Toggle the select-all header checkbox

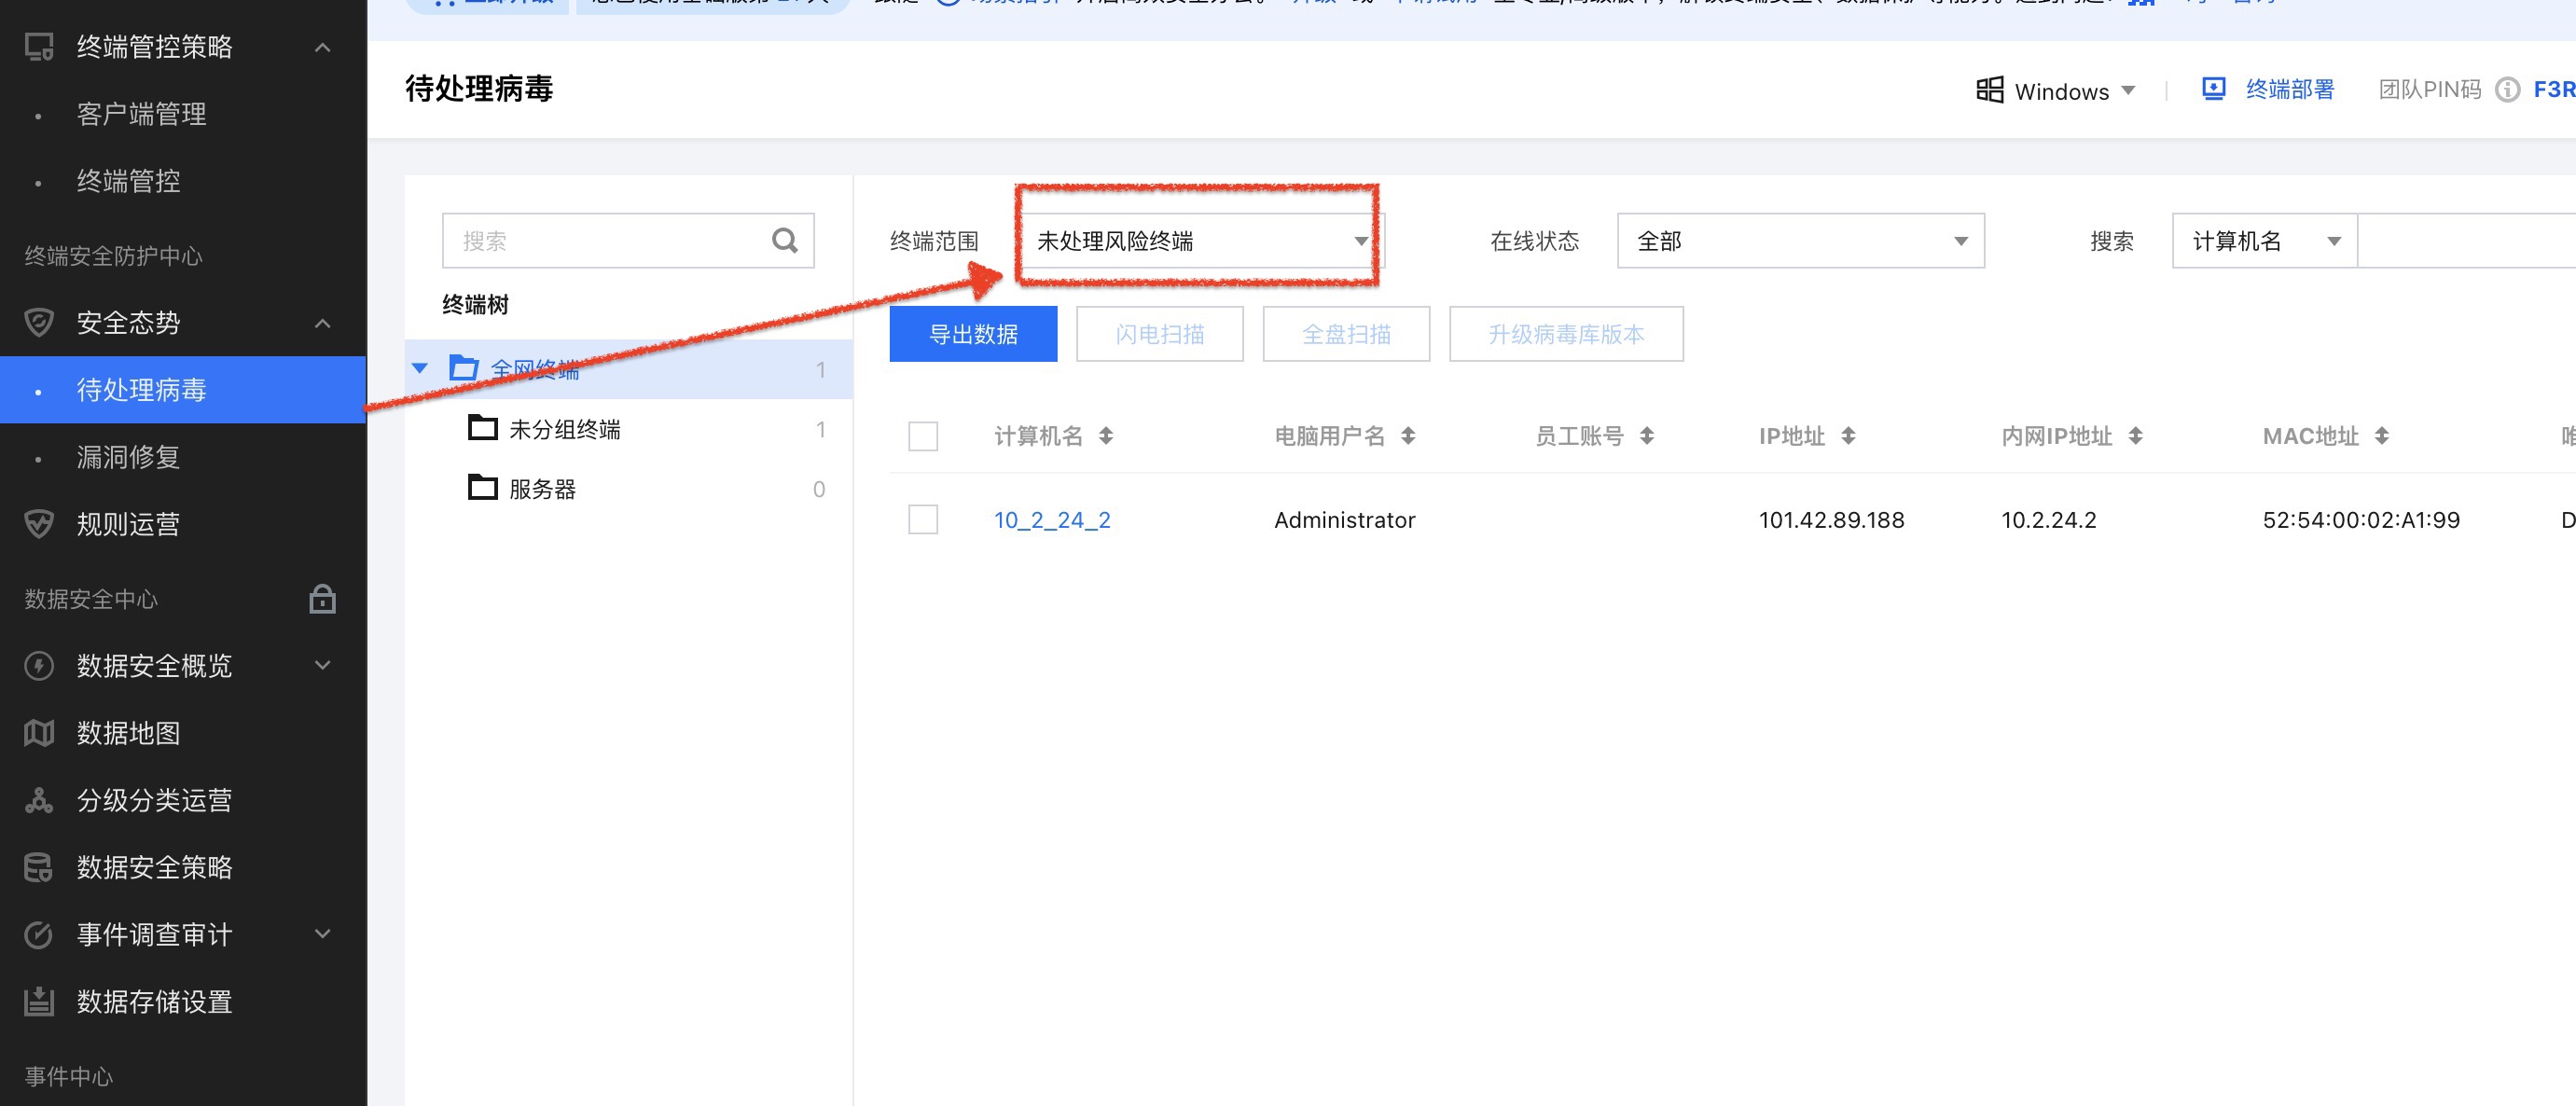(x=922, y=436)
